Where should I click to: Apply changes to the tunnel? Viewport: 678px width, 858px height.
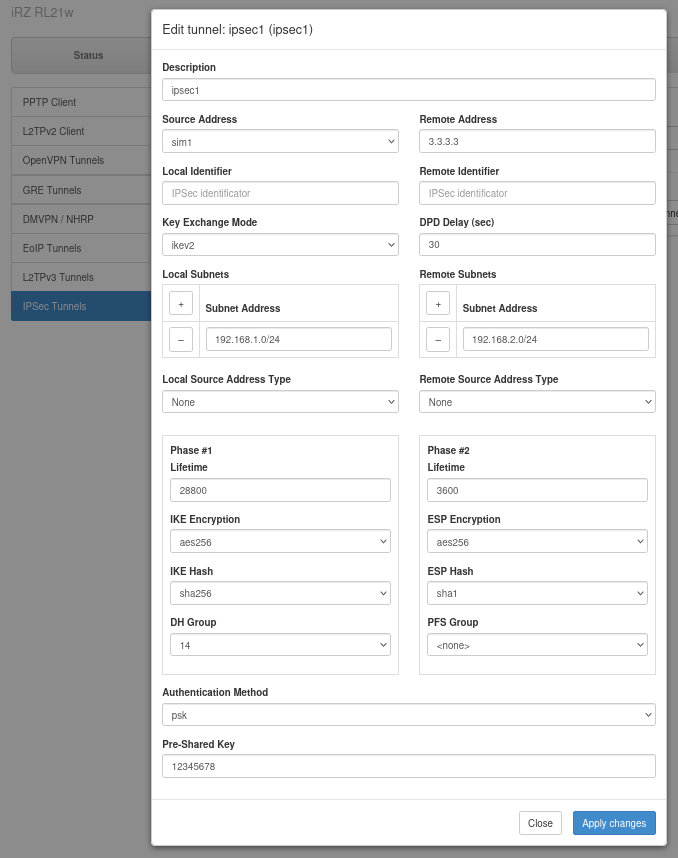[614, 823]
